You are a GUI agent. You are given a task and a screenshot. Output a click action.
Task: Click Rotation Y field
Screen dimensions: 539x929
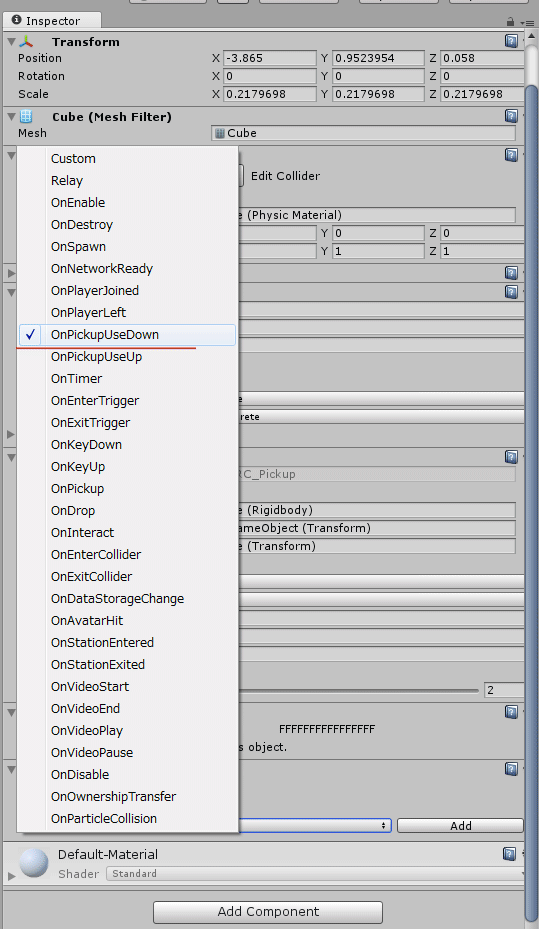[x=378, y=76]
